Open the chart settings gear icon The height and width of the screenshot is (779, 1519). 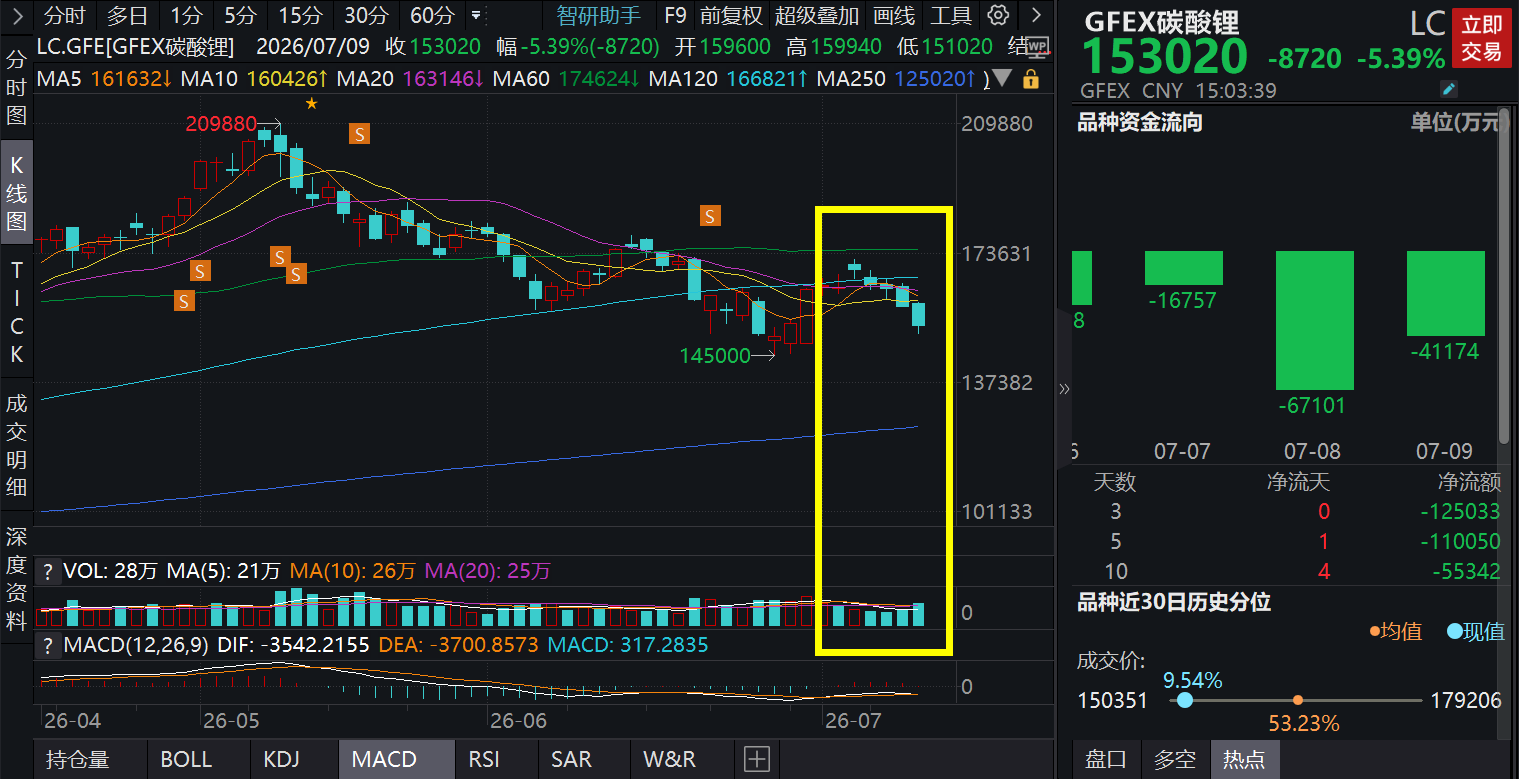tap(997, 15)
